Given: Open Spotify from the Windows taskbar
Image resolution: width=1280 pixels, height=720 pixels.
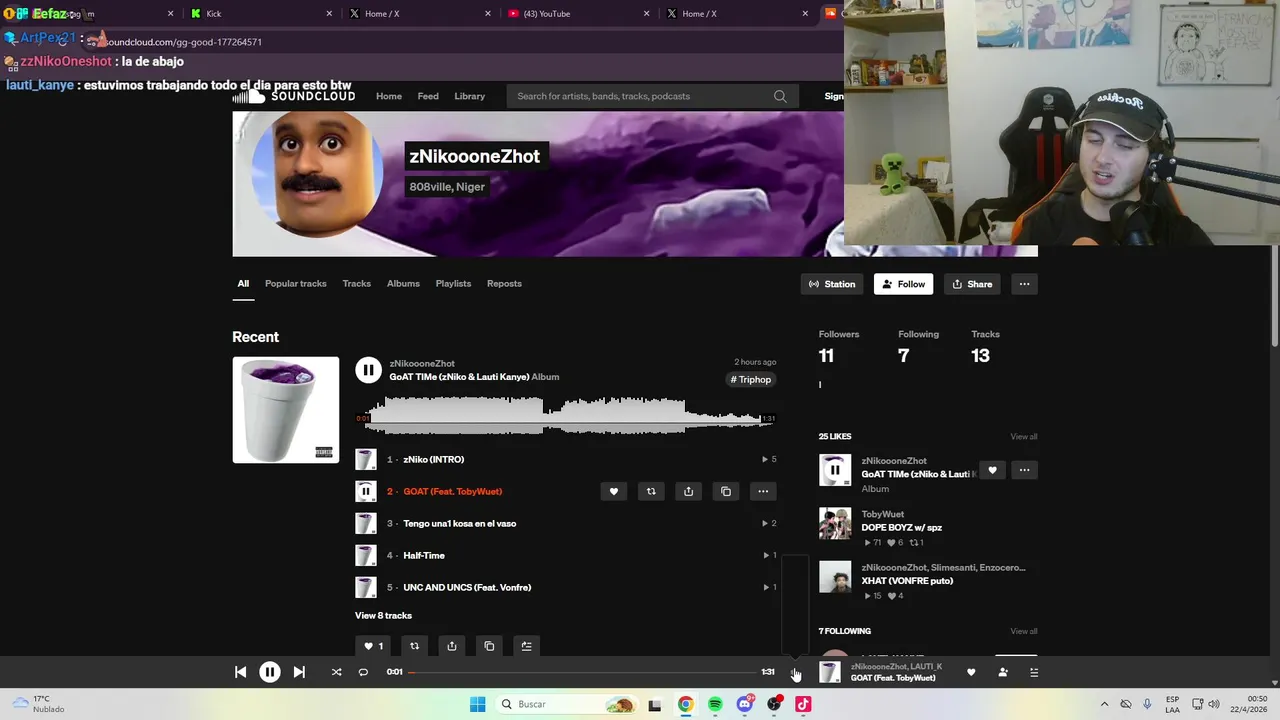Looking at the screenshot, I should (715, 704).
